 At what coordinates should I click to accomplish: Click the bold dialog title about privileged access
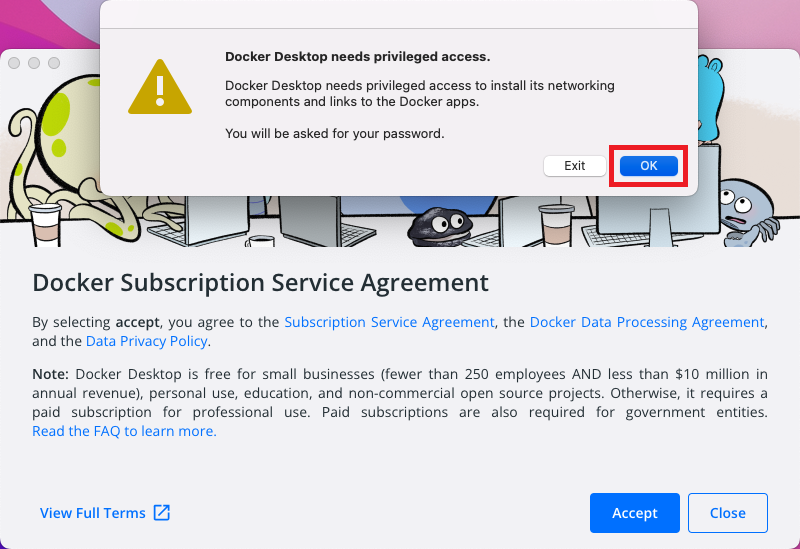coord(357,57)
